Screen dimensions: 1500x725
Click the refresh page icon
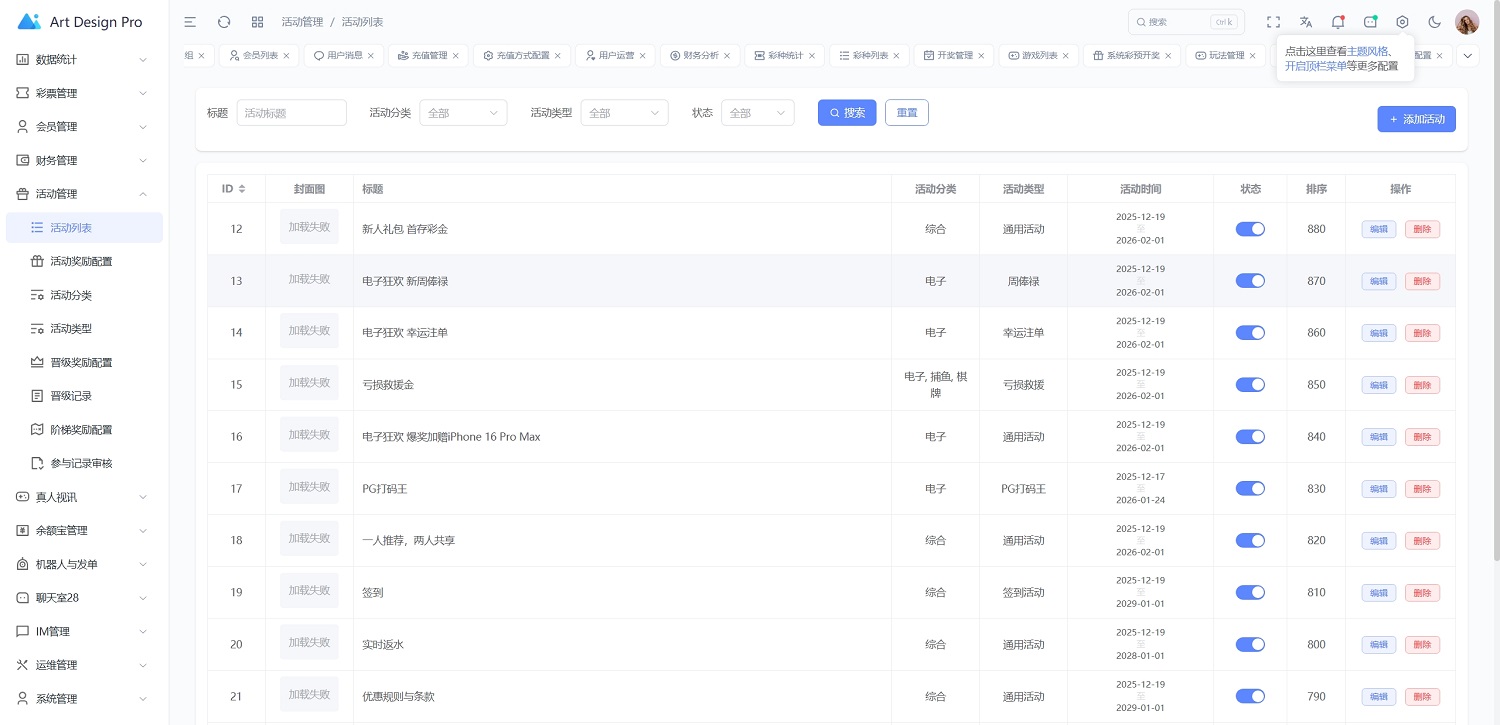pyautogui.click(x=224, y=22)
